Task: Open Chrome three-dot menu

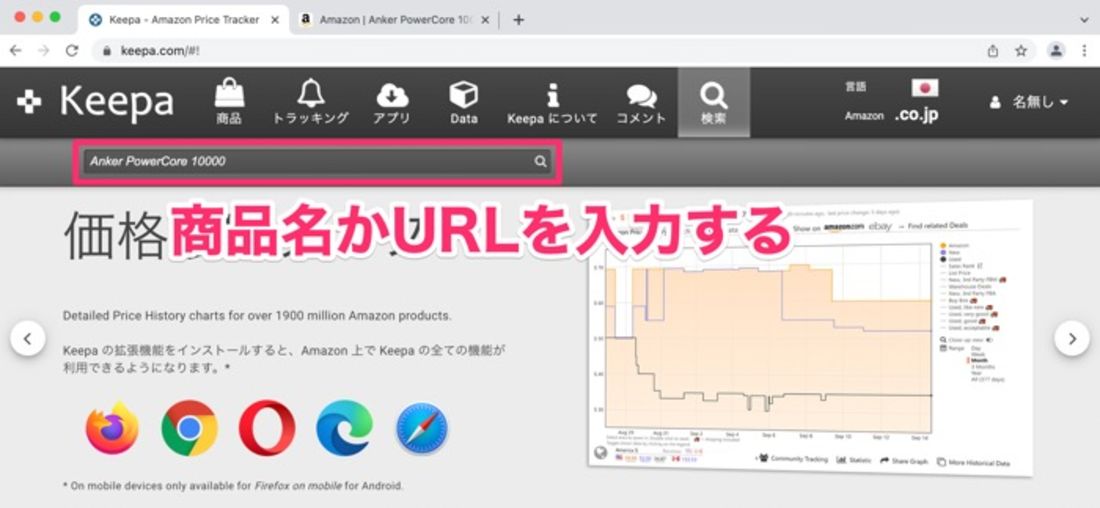Action: [1084, 51]
